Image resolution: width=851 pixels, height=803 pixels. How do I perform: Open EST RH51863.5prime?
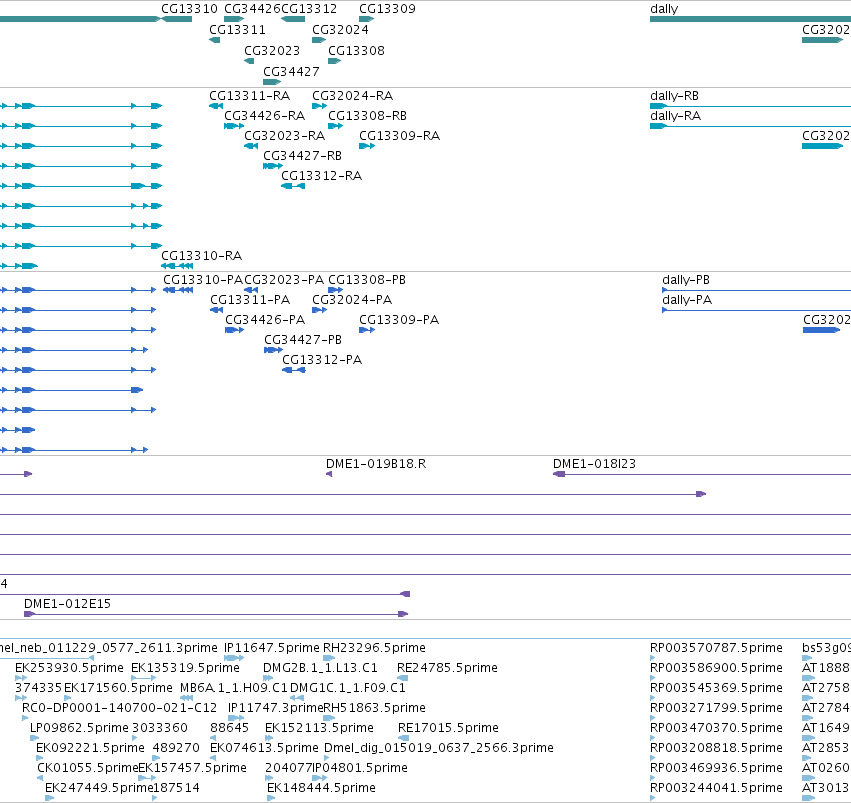(374, 709)
